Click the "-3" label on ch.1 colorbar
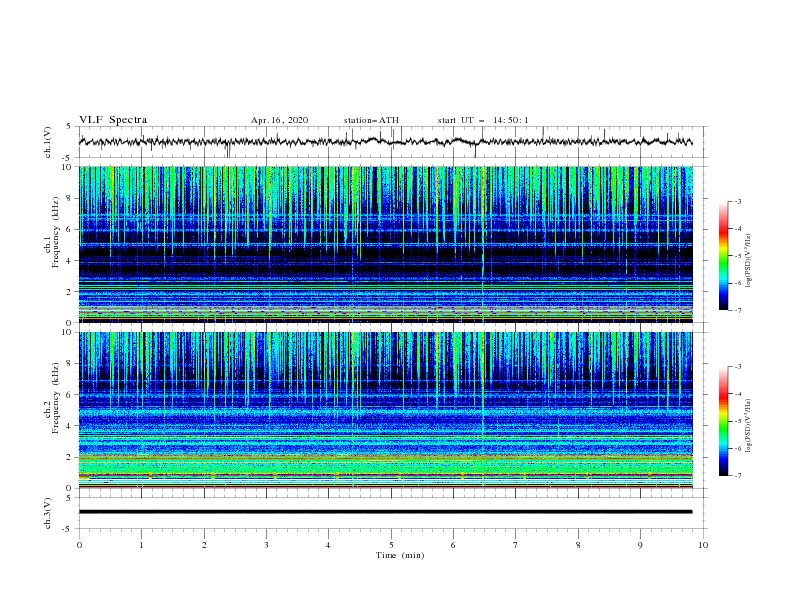The width and height of the screenshot is (792, 612). (x=738, y=201)
